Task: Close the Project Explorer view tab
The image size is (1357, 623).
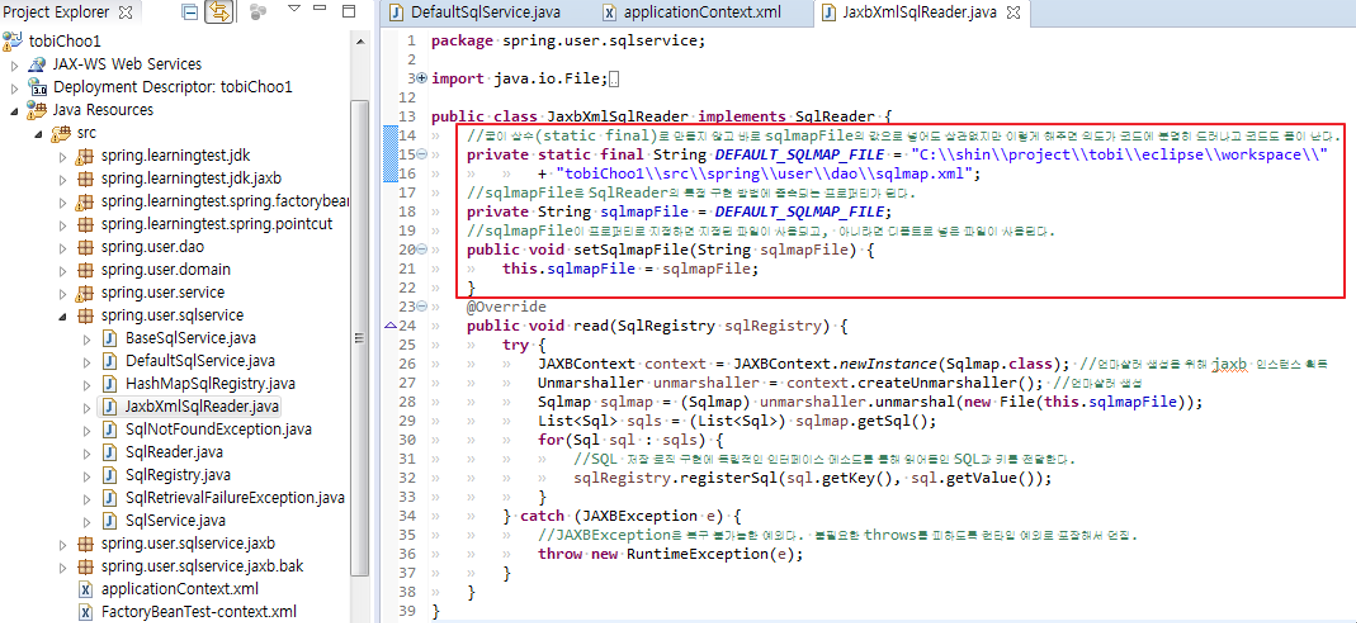Action: 126,13
